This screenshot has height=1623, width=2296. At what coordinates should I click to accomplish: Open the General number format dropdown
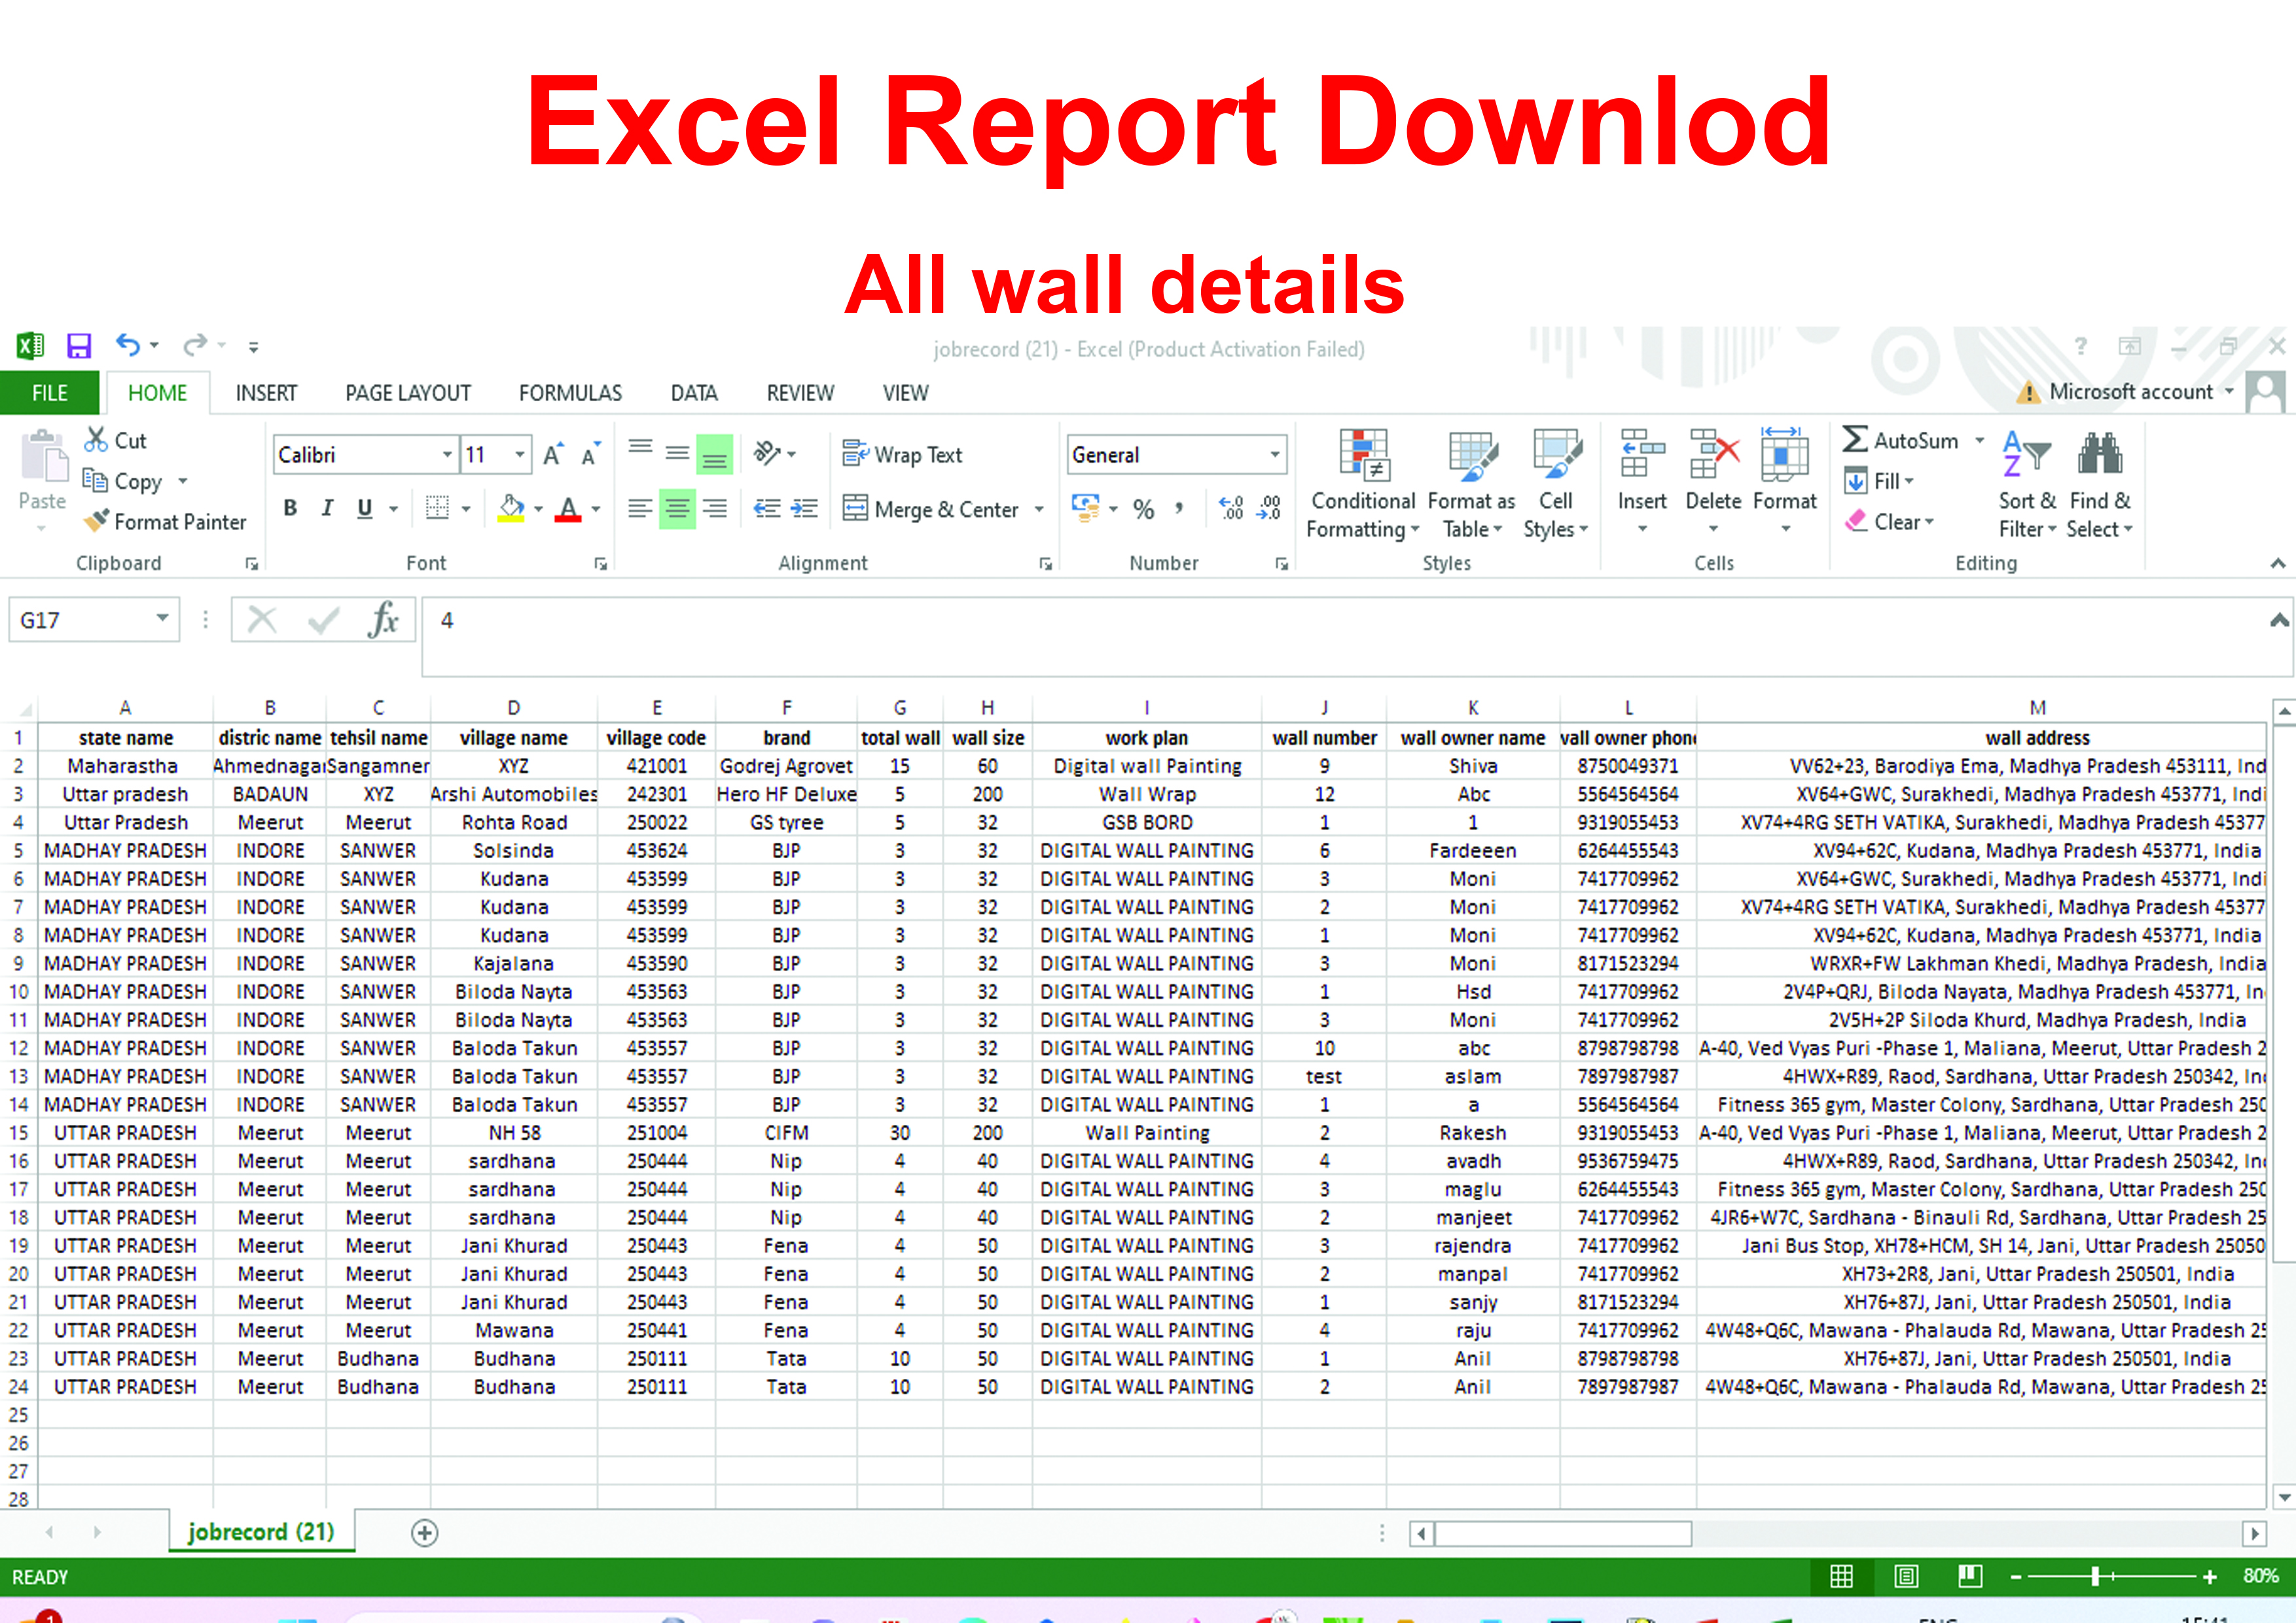[x=1275, y=454]
